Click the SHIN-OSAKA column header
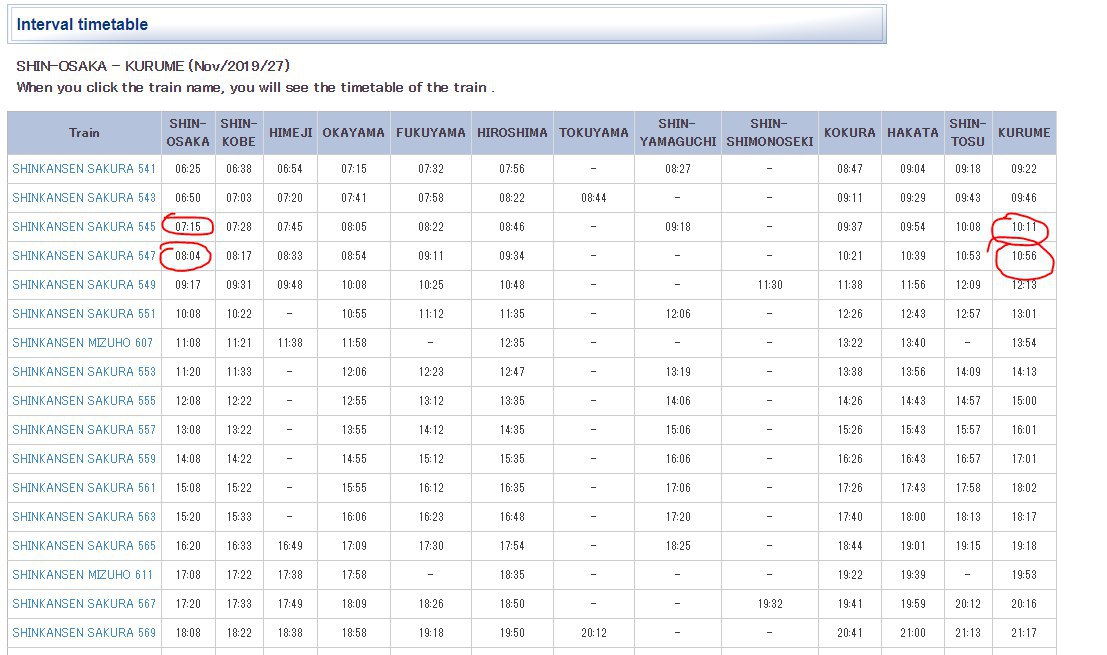Image resolution: width=1107 pixels, height=655 pixels. click(188, 133)
